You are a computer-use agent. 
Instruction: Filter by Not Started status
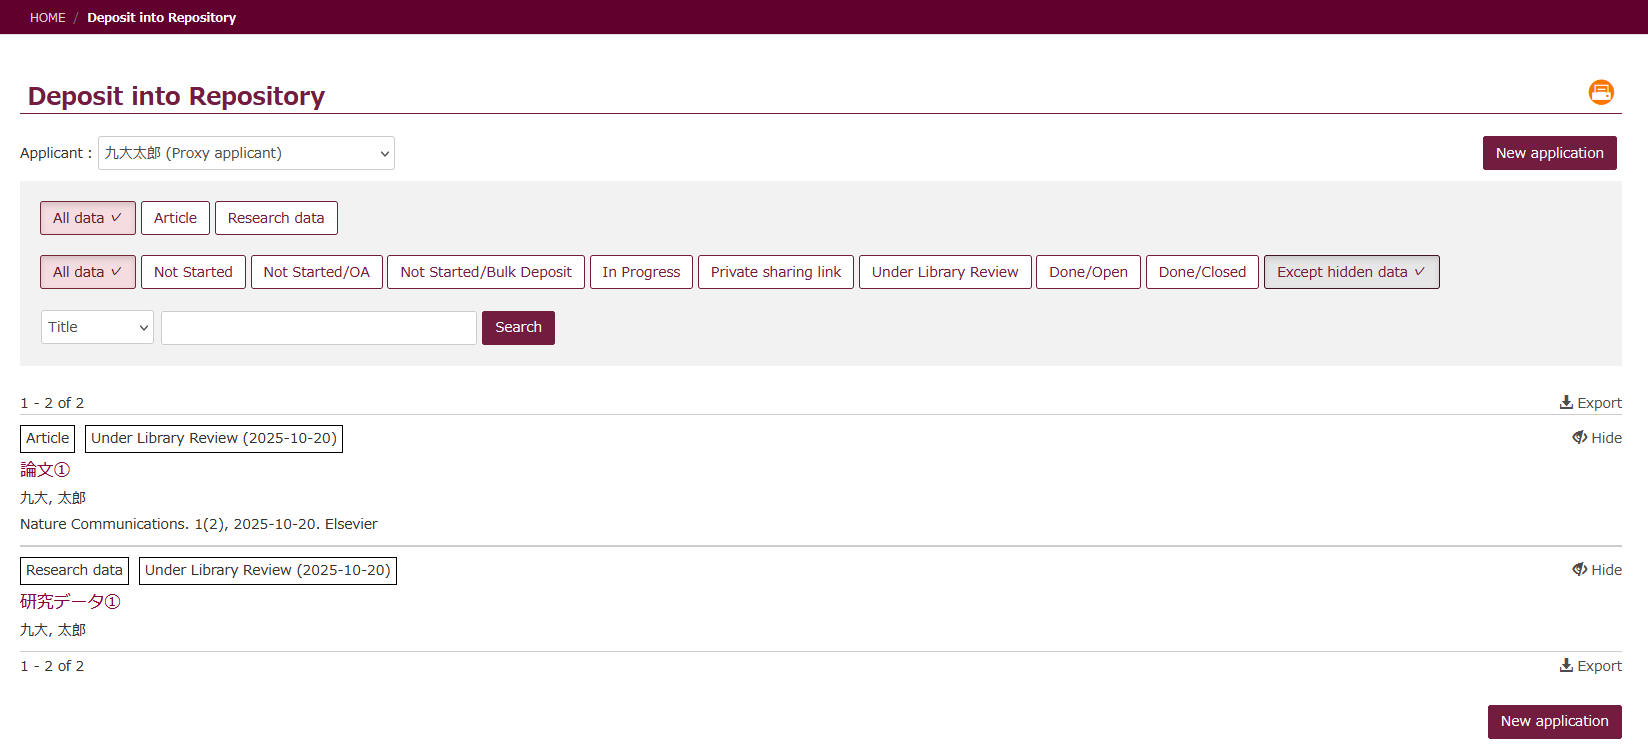click(193, 272)
